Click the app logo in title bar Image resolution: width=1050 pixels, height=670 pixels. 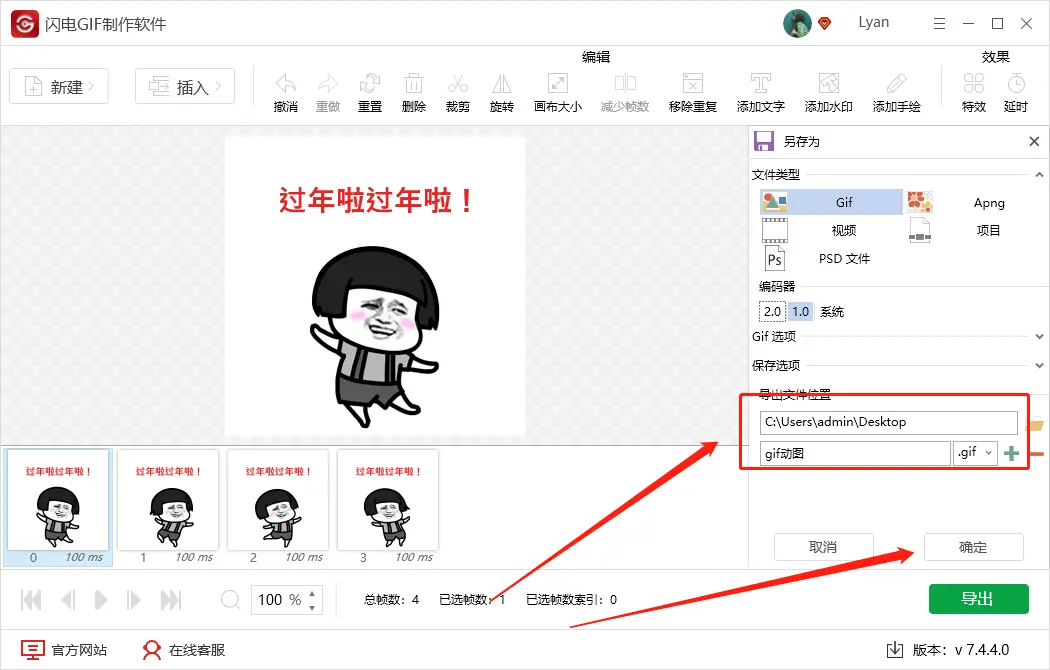25,24
